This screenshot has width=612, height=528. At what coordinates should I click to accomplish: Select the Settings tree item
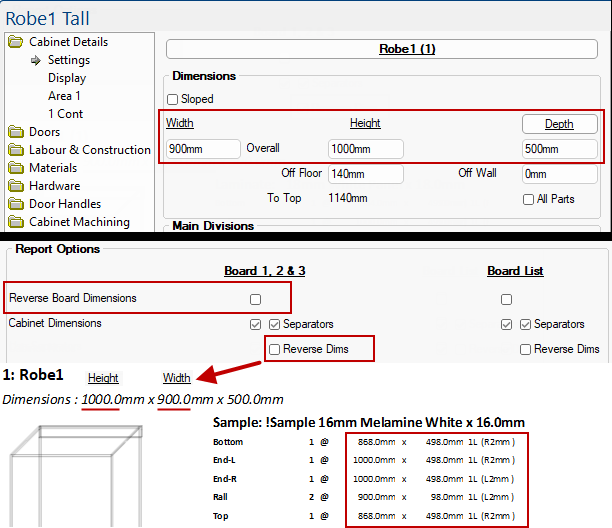click(68, 60)
